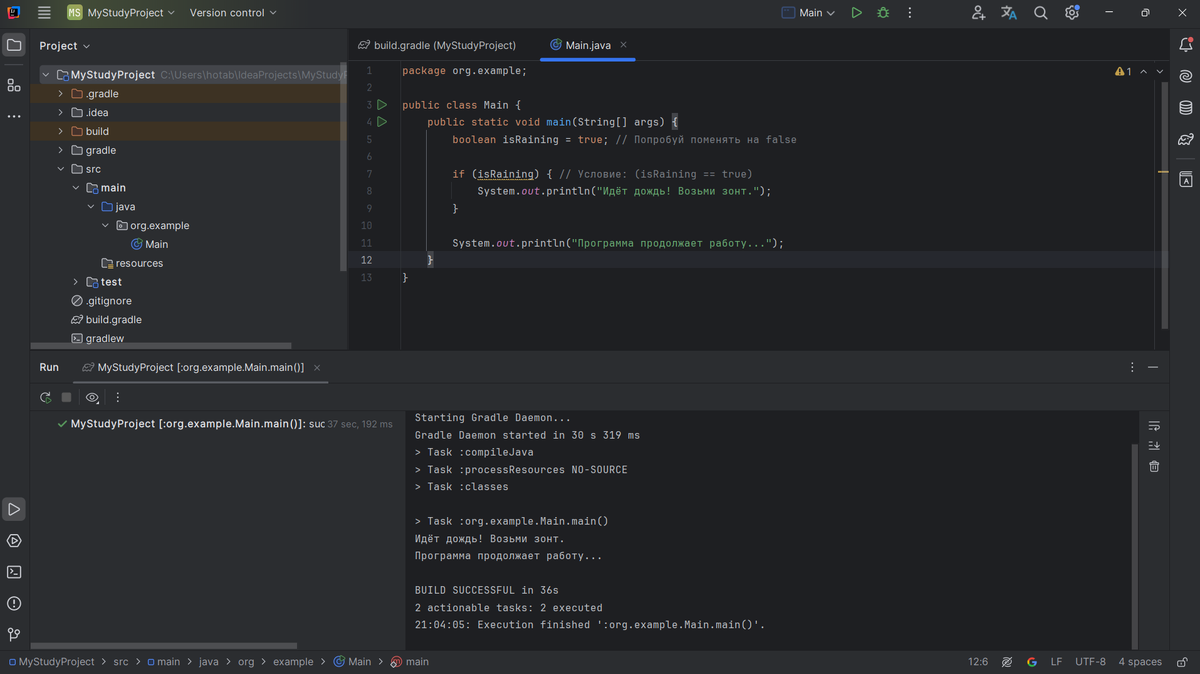Hide the Run tool window
1200x674 pixels.
pyautogui.click(x=1153, y=367)
